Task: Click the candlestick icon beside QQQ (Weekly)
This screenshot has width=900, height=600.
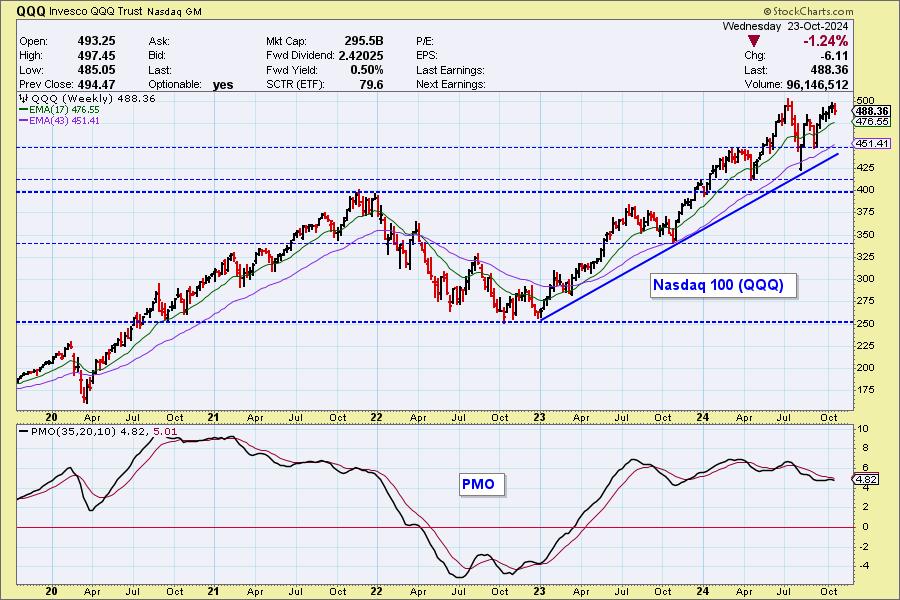Action: click(24, 98)
